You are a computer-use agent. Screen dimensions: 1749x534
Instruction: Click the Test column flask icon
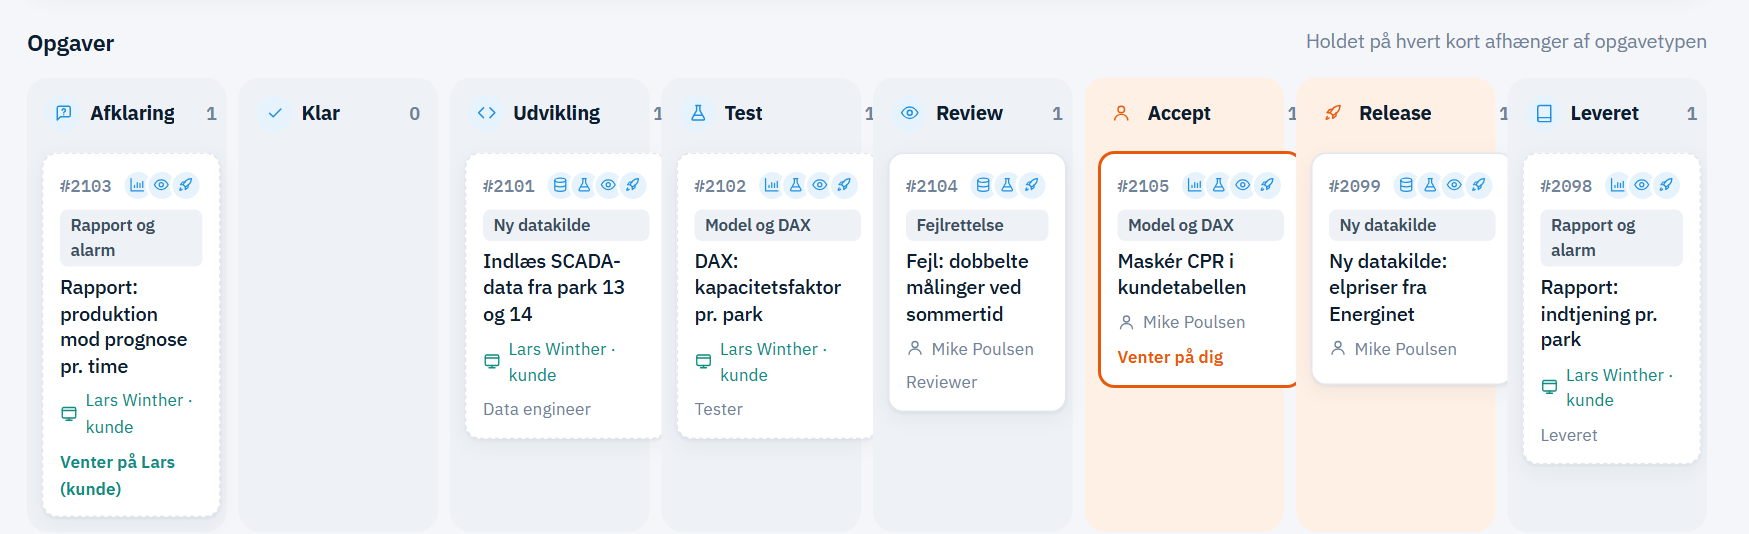click(x=698, y=113)
